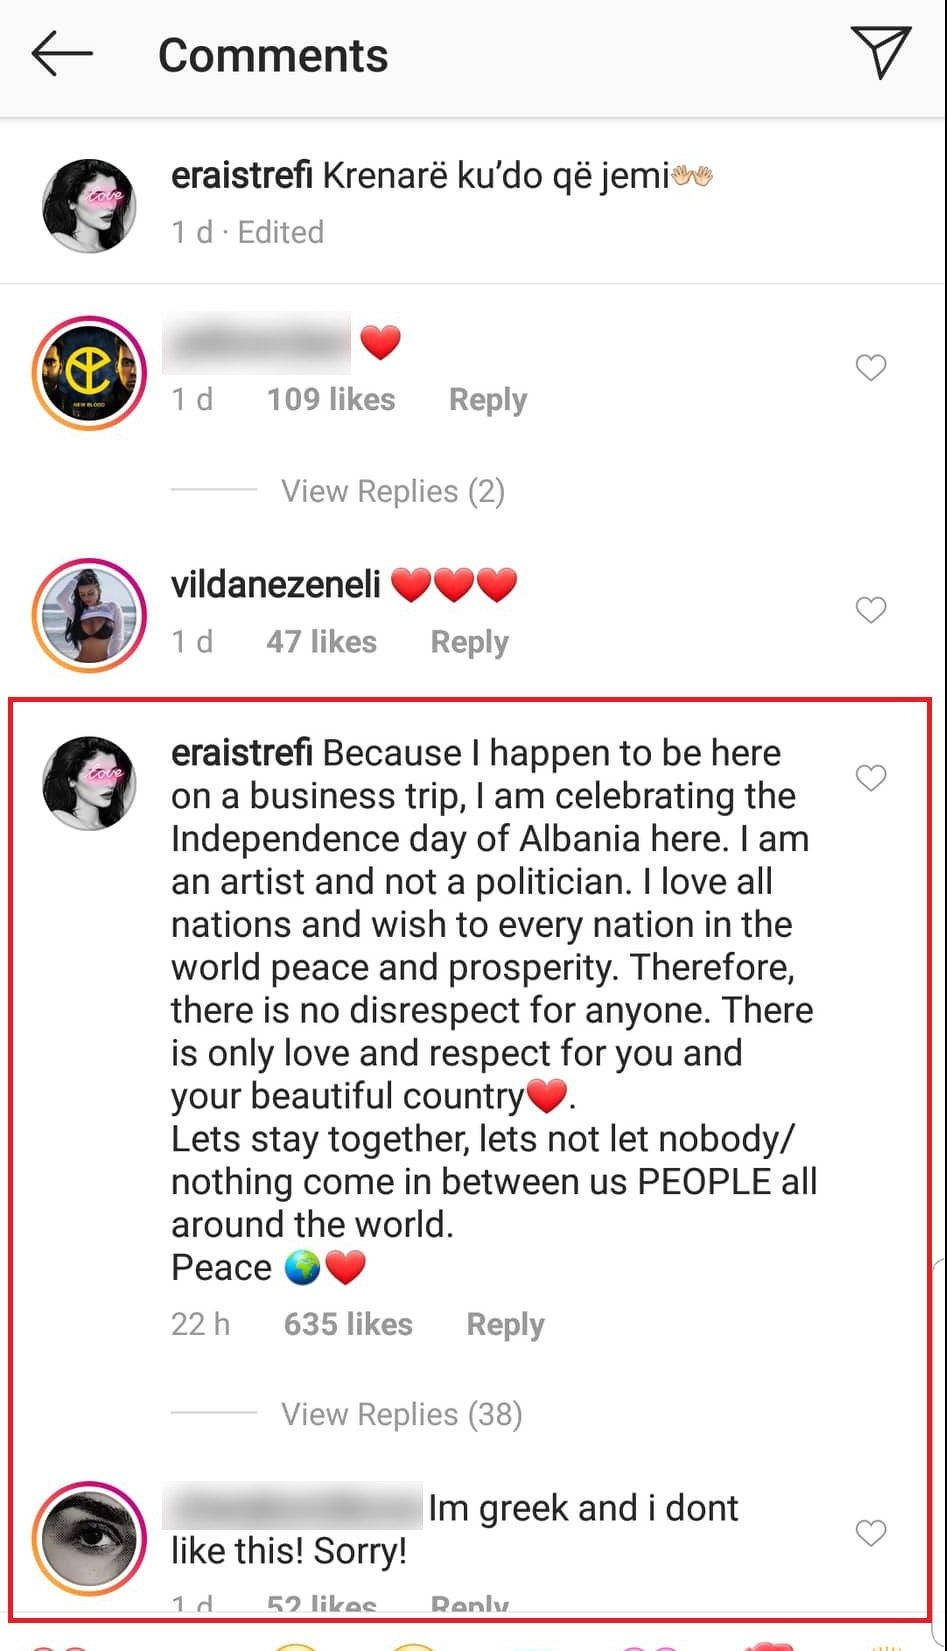Expand View Replies (2)
The height and width of the screenshot is (1651, 947).
pyautogui.click(x=392, y=491)
